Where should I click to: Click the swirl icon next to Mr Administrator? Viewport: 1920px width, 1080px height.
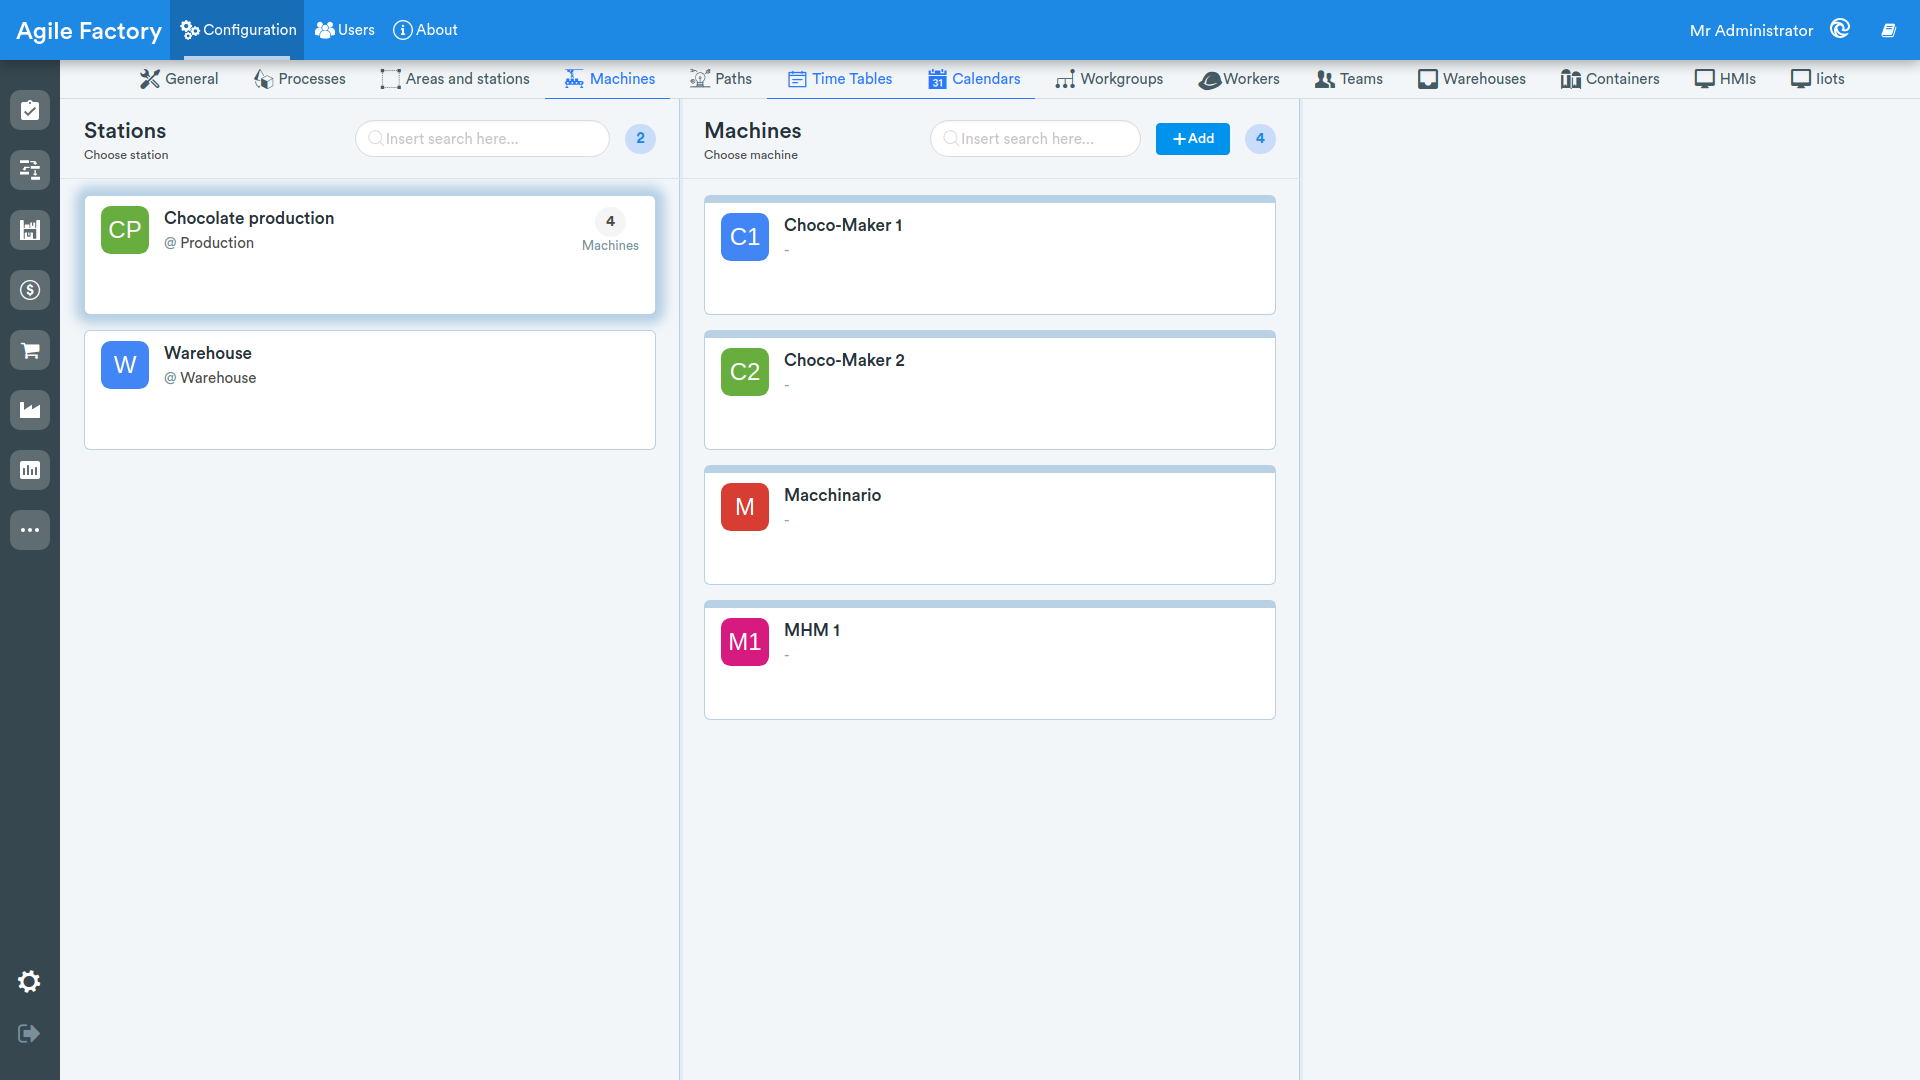pos(1840,29)
